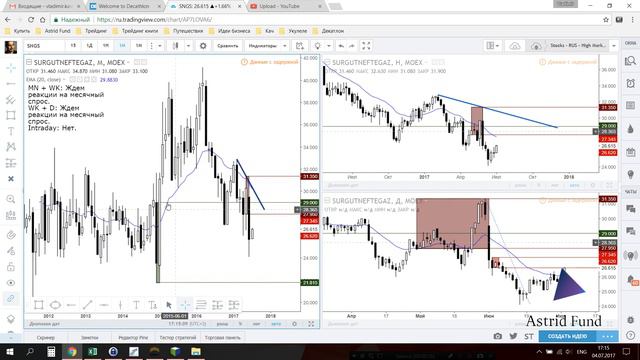The image size is (640, 360).
Task: Expand more time intervals dropdown
Action: pyautogui.click(x=160, y=46)
